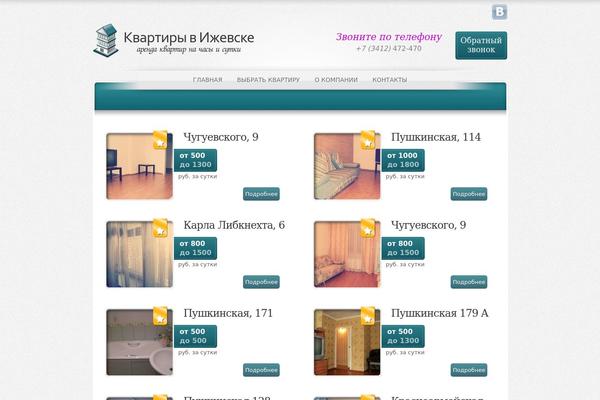The width and height of the screenshot is (600, 400).
Task: Open Чугуевского, 9 photo with TV and table
Action: point(140,166)
